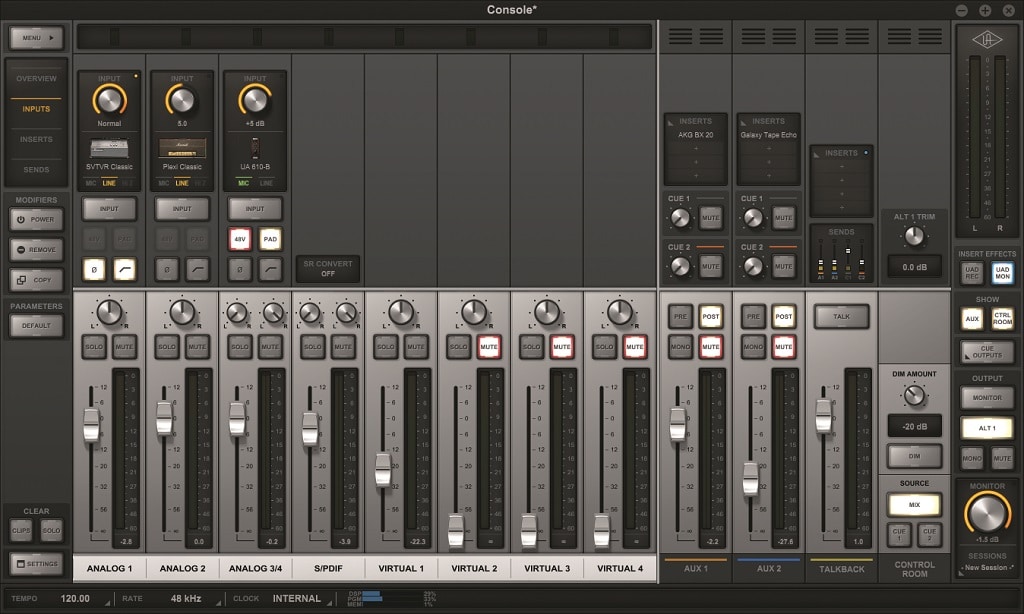Click the Virtual 1 pan knob

(x=401, y=312)
